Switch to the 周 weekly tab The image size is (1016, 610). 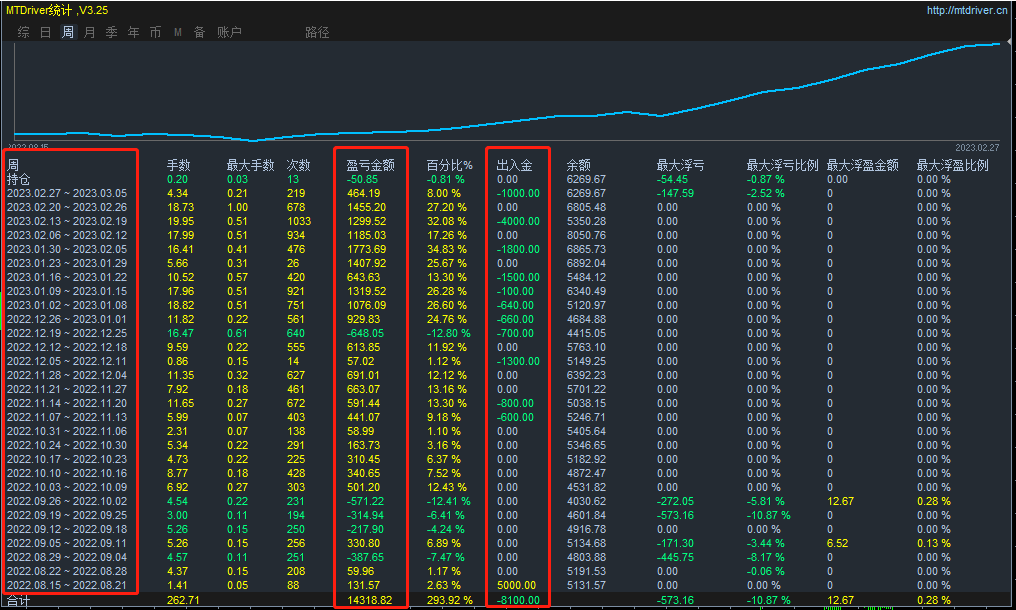tap(67, 31)
